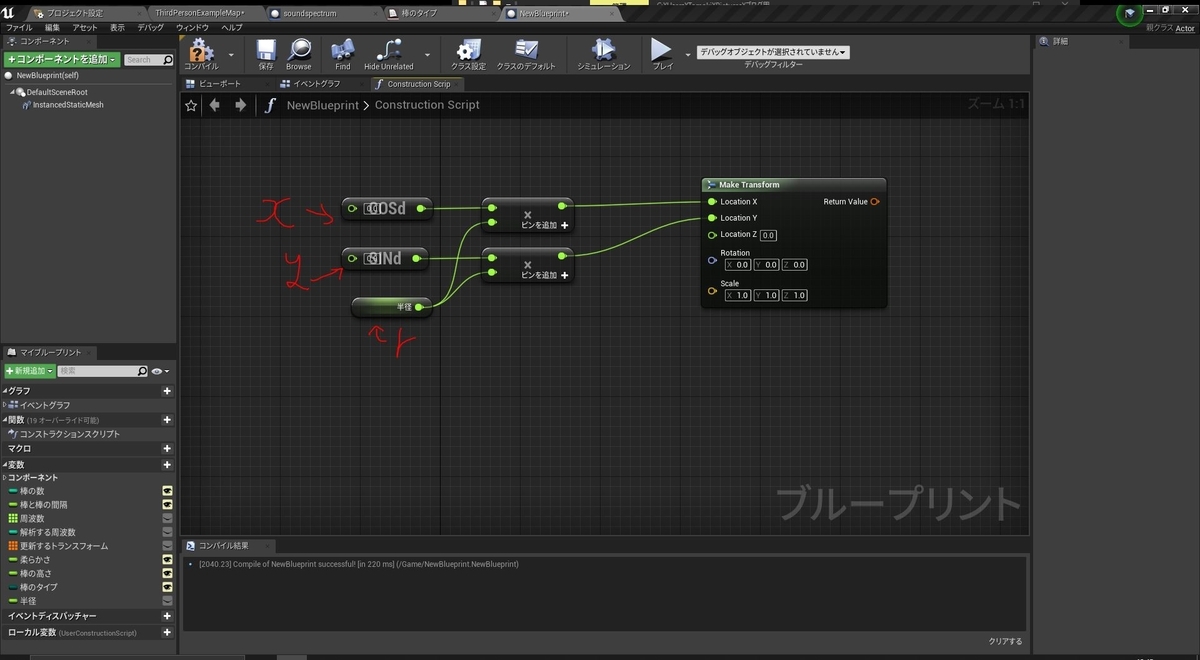Add new graph with グラフ plus icon
This screenshot has height=660, width=1200.
coord(167,391)
